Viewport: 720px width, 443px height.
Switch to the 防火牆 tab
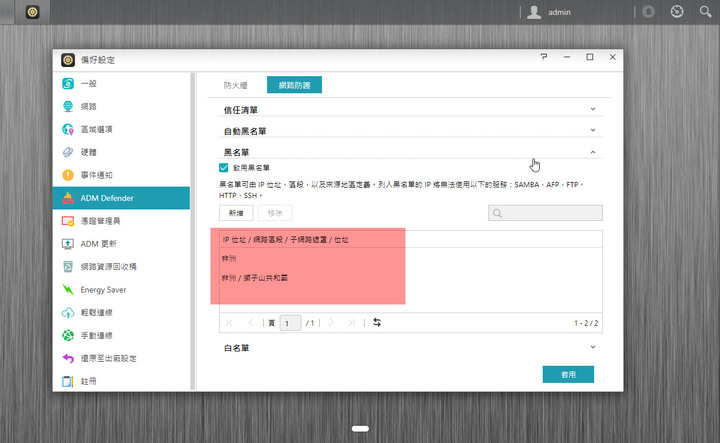tap(236, 85)
